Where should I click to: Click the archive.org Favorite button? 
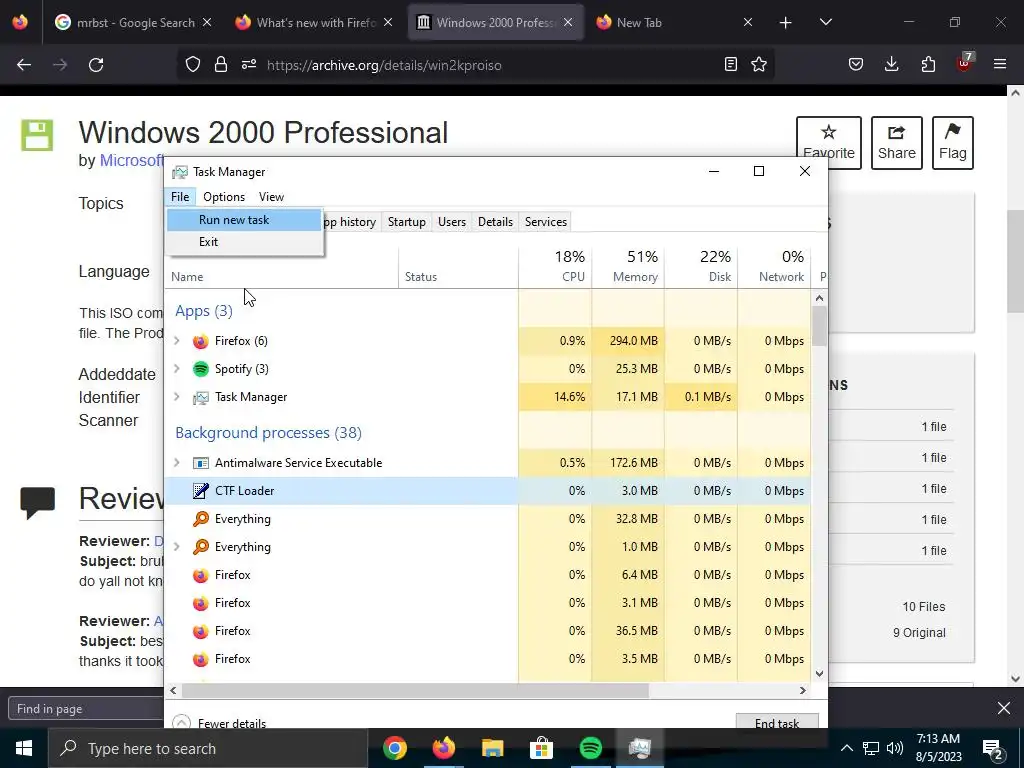point(829,142)
